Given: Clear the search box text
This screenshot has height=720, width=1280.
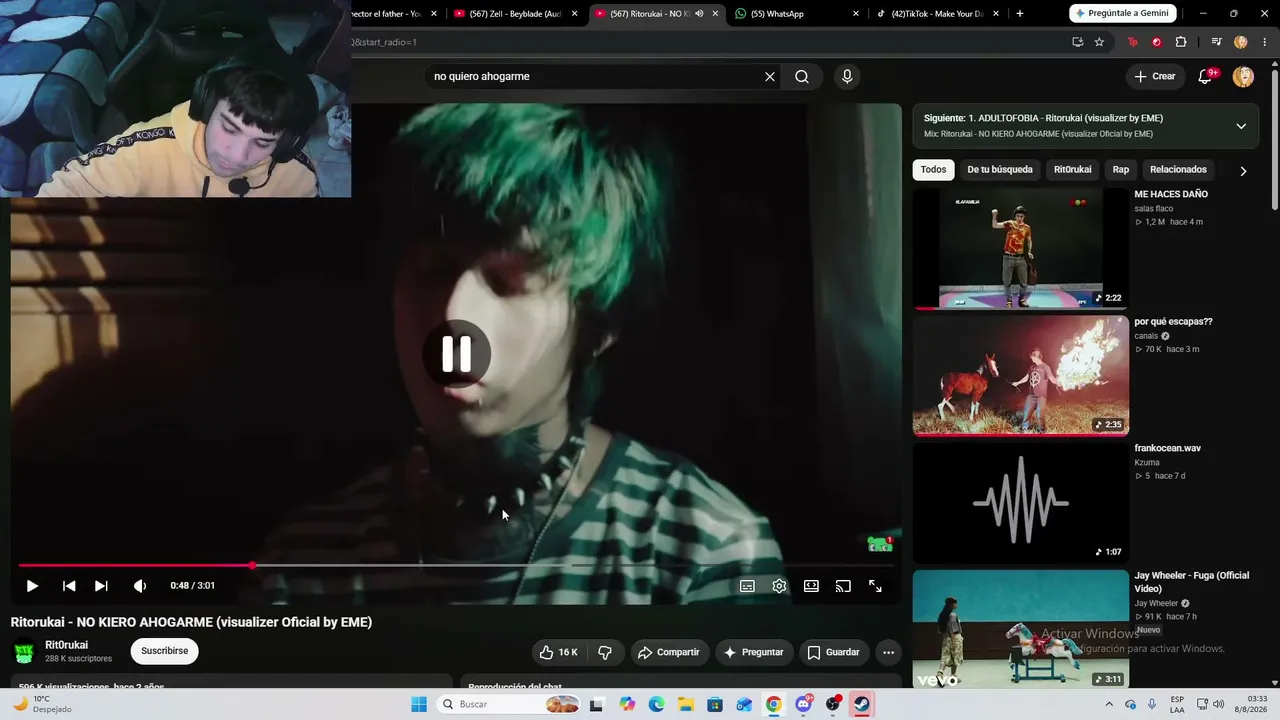Looking at the screenshot, I should pyautogui.click(x=770, y=77).
